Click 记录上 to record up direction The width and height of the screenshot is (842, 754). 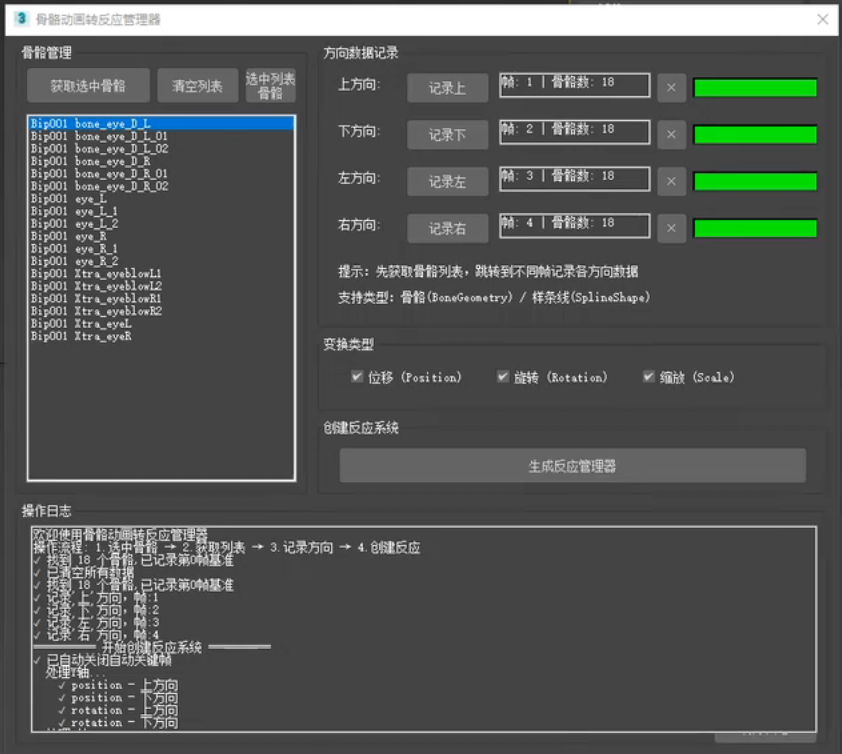(x=447, y=87)
